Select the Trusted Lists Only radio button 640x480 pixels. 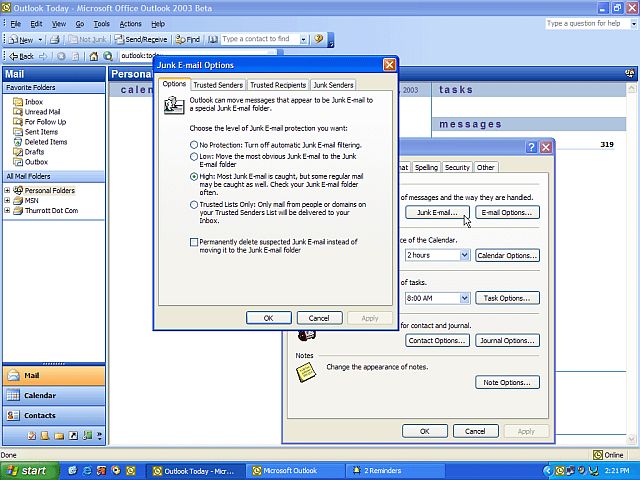(x=194, y=205)
